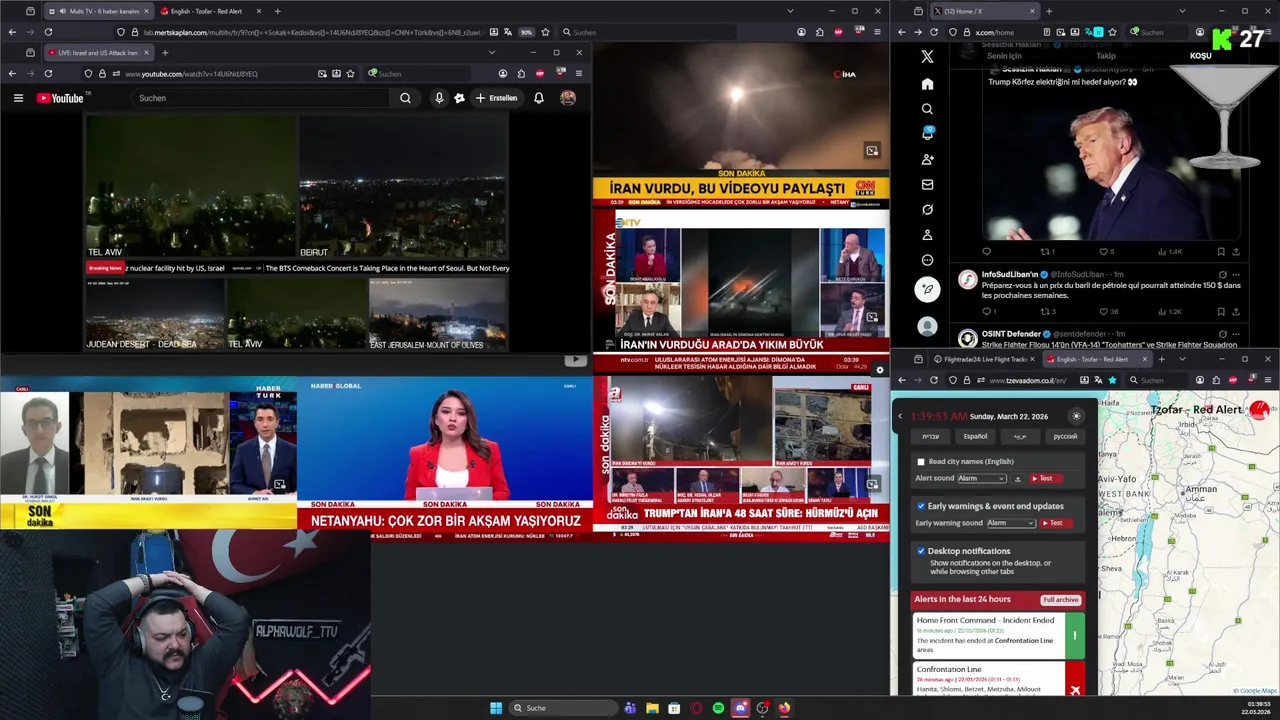Open Spotify from the taskbar

(718, 708)
